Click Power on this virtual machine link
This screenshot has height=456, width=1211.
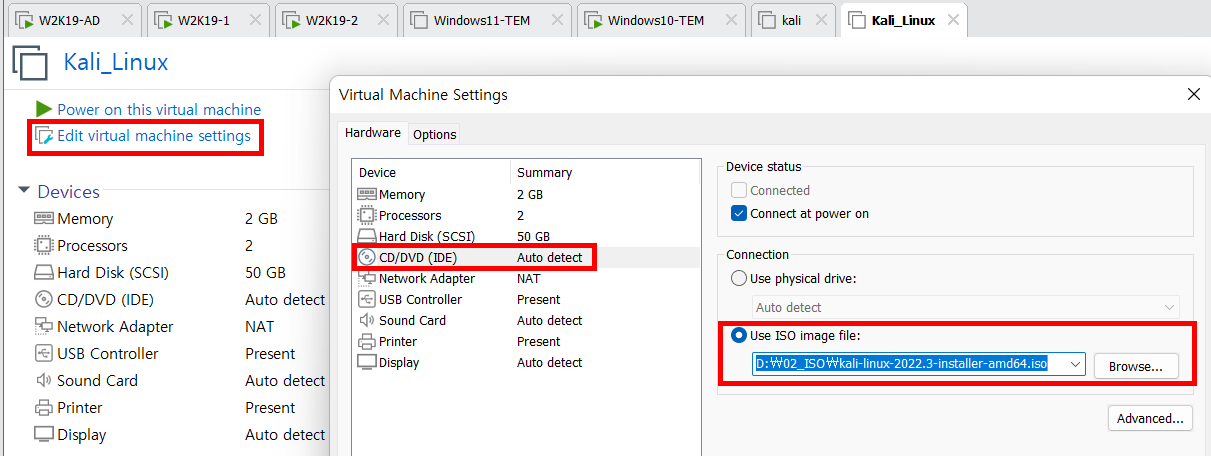pyautogui.click(x=159, y=110)
